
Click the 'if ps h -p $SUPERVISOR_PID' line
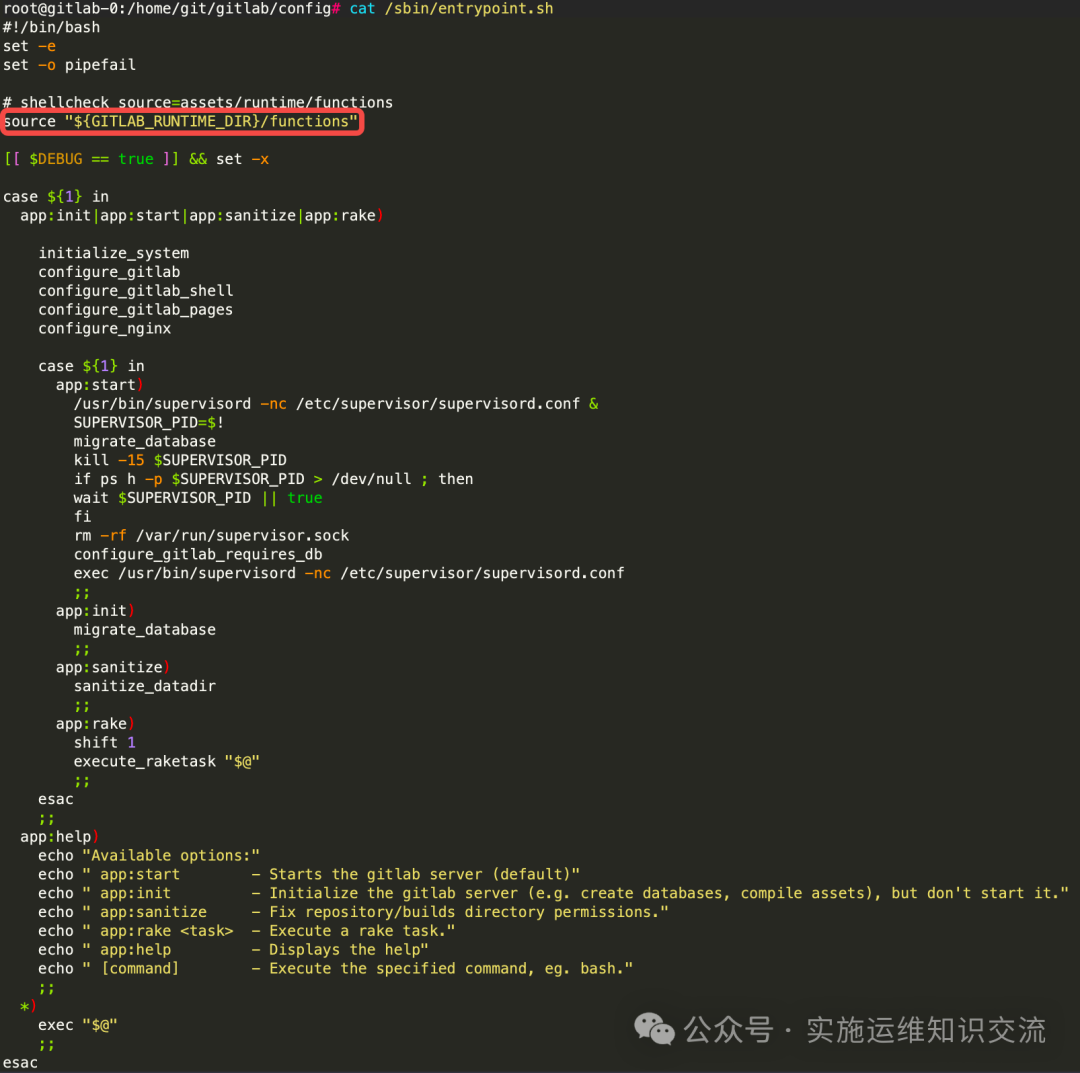pos(273,479)
